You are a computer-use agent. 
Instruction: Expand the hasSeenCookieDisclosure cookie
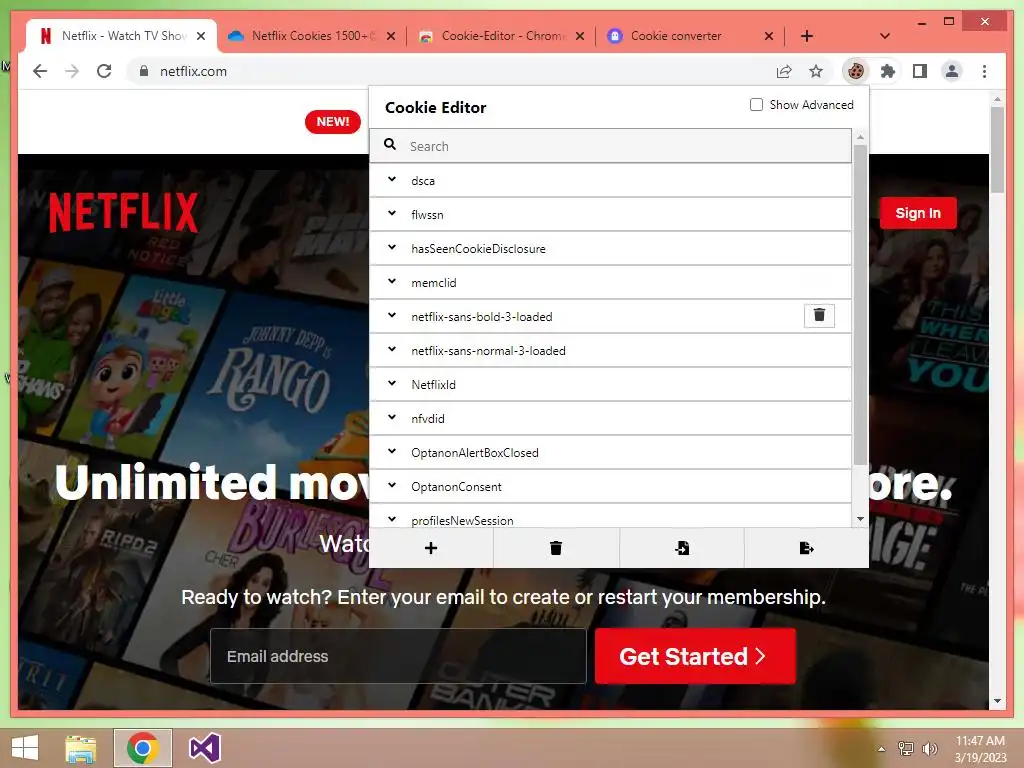coord(392,247)
